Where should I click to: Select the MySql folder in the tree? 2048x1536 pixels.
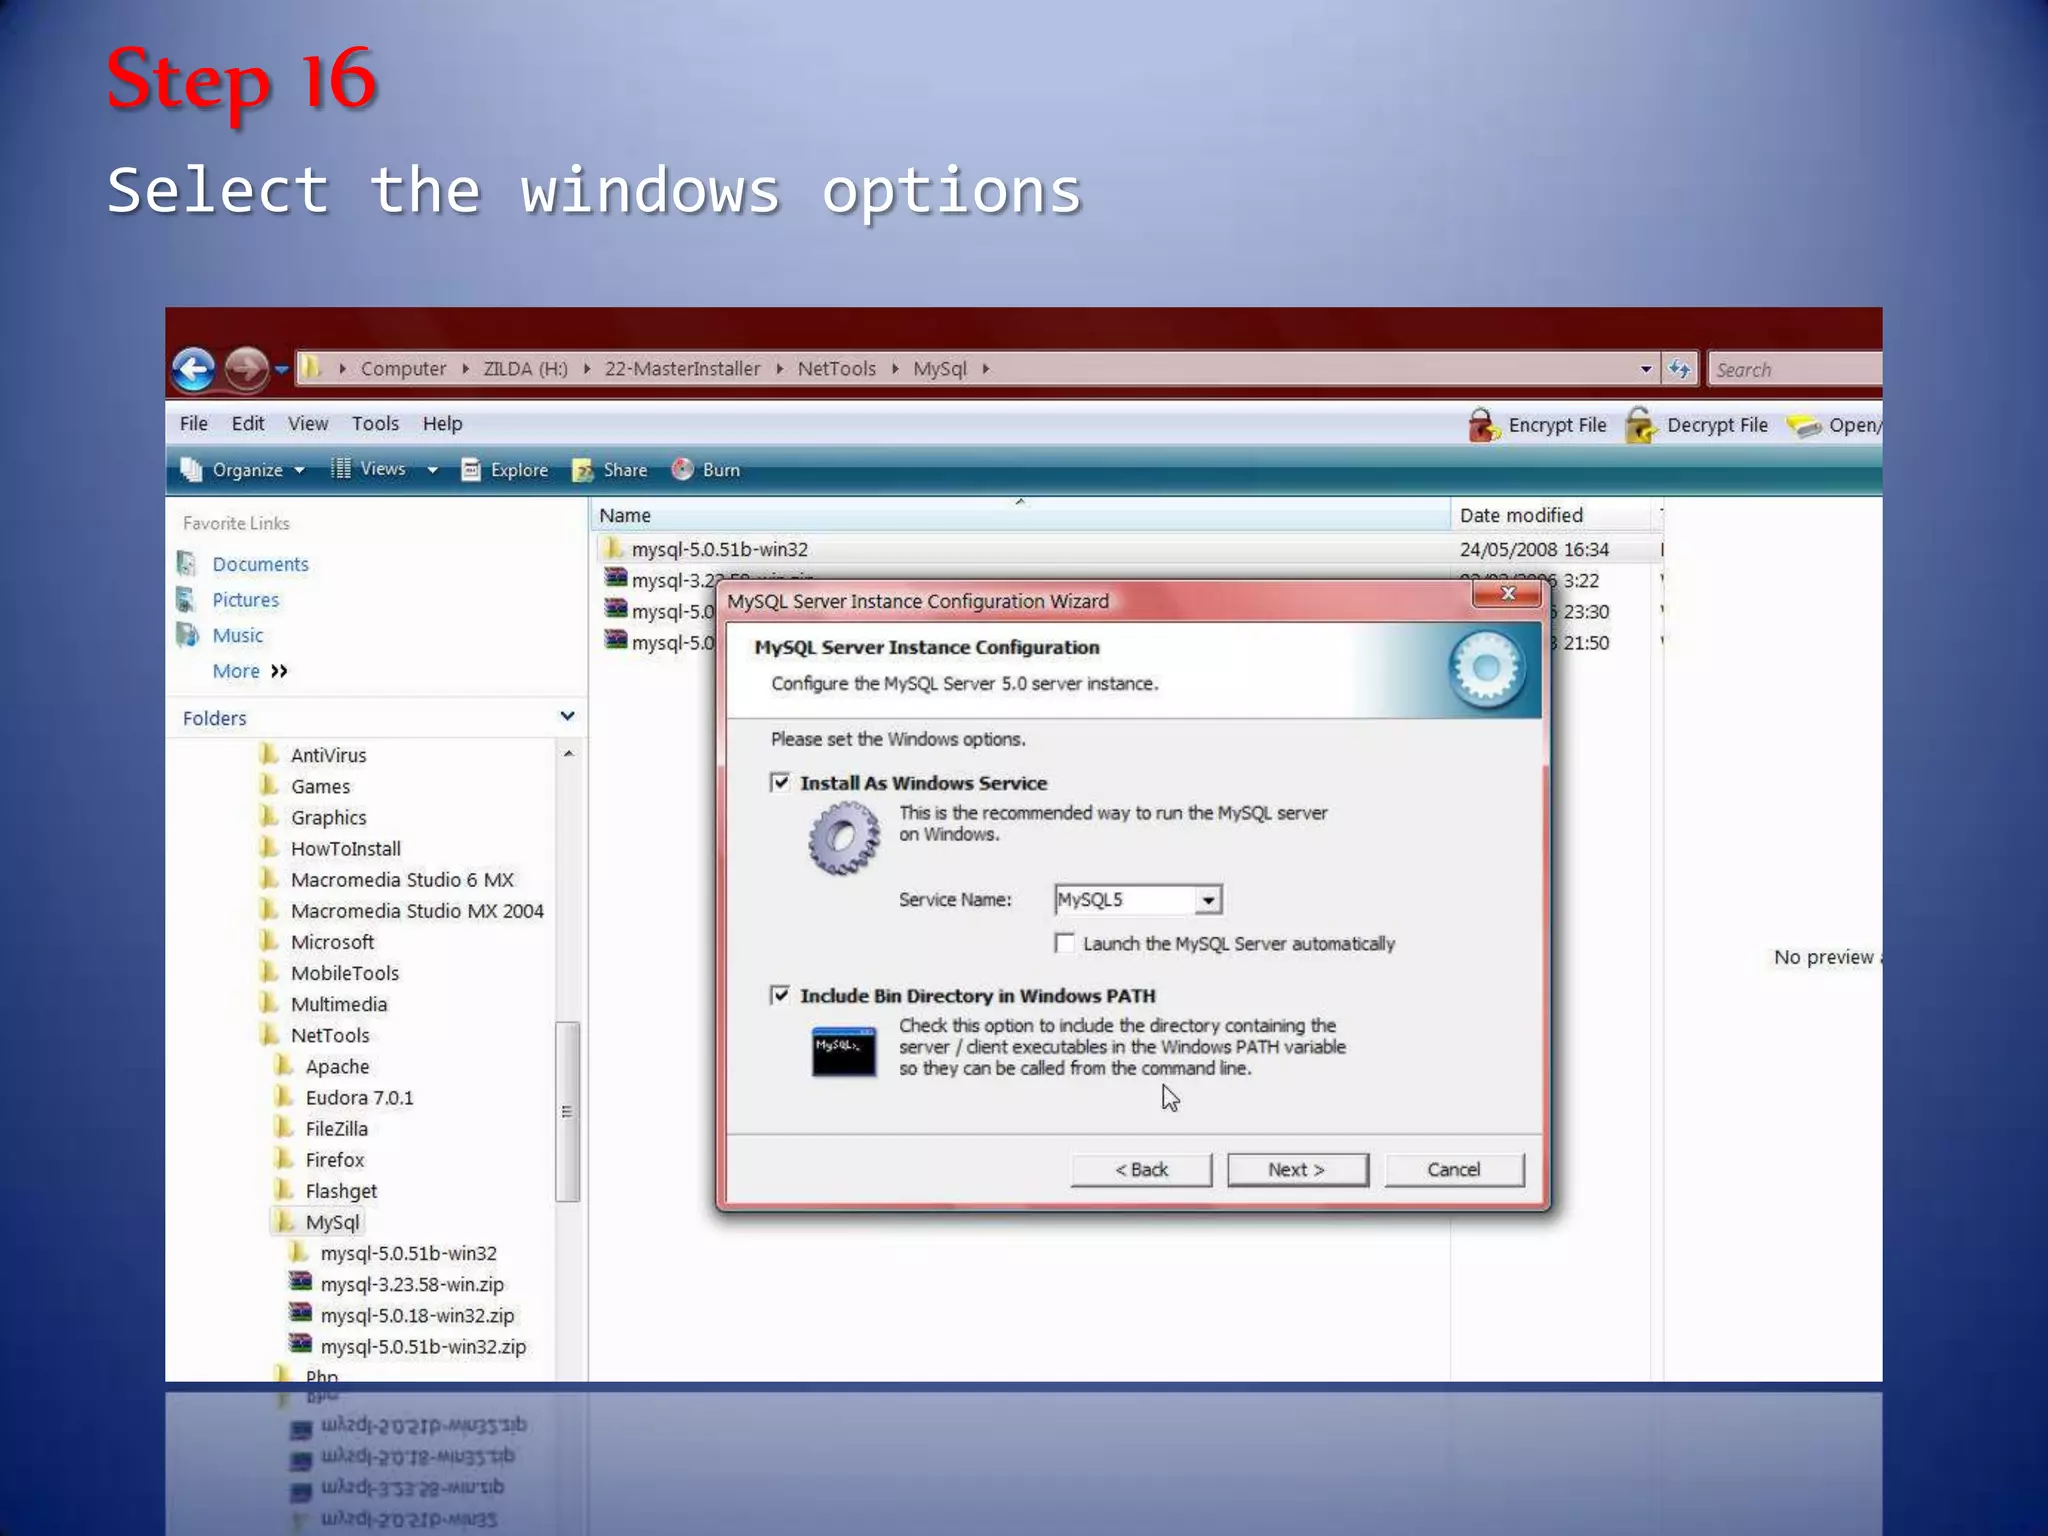click(x=332, y=1222)
